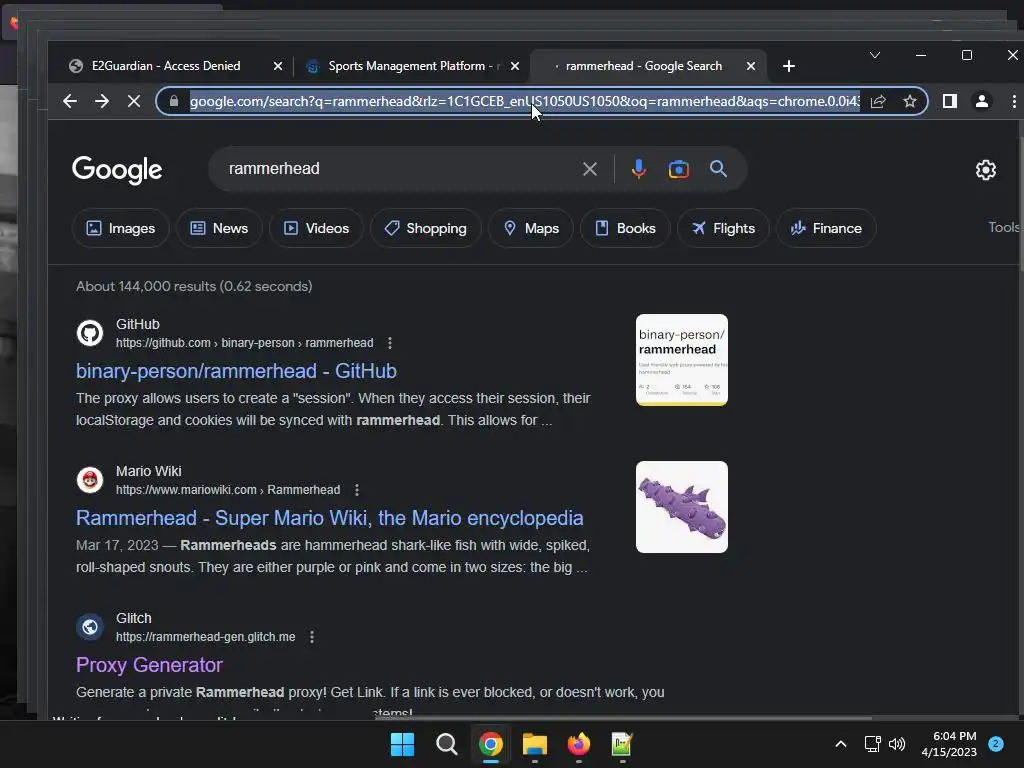
Task: Open network status tray icon
Action: tap(872, 744)
